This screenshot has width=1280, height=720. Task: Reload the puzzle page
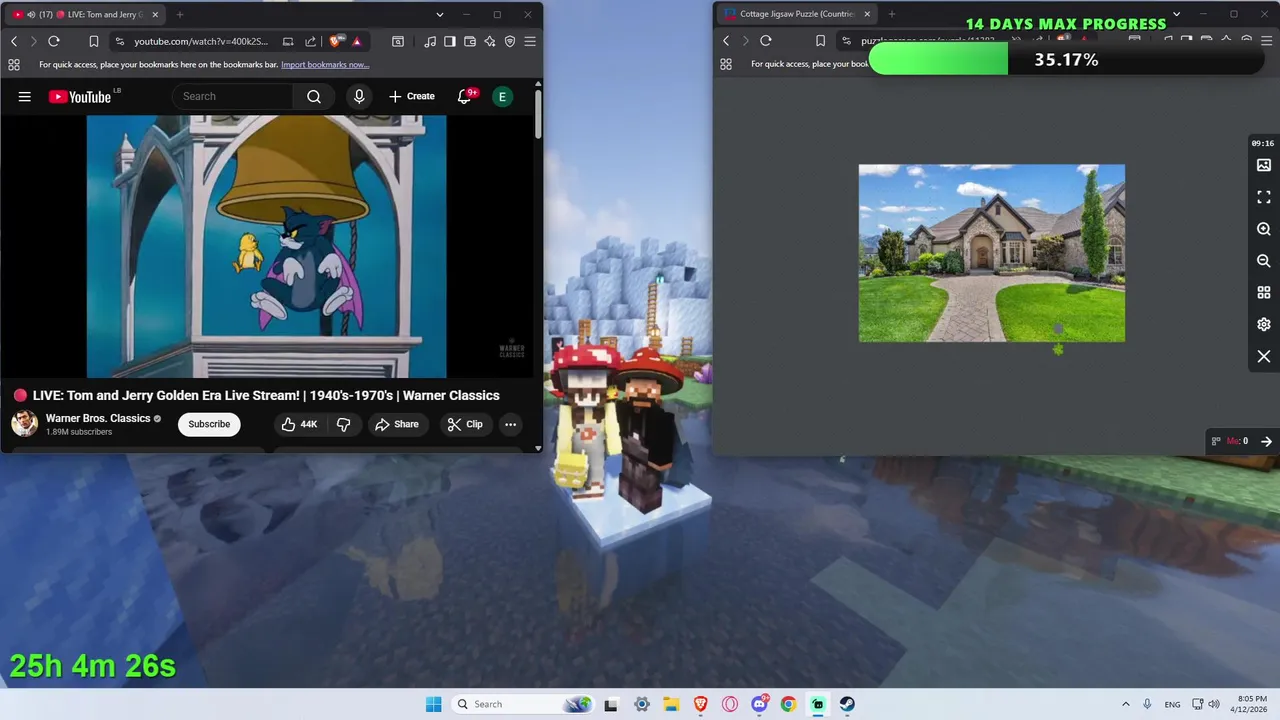[x=766, y=41]
